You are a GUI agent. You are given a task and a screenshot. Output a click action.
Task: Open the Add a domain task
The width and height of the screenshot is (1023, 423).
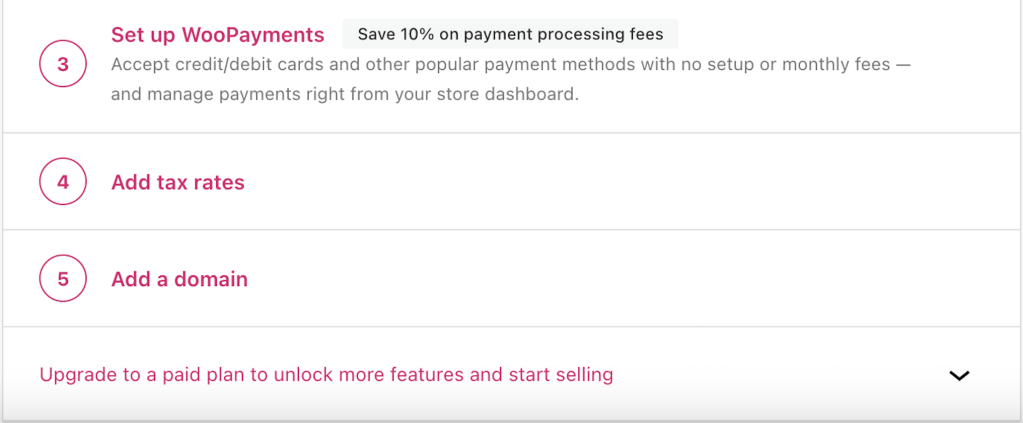[179, 279]
